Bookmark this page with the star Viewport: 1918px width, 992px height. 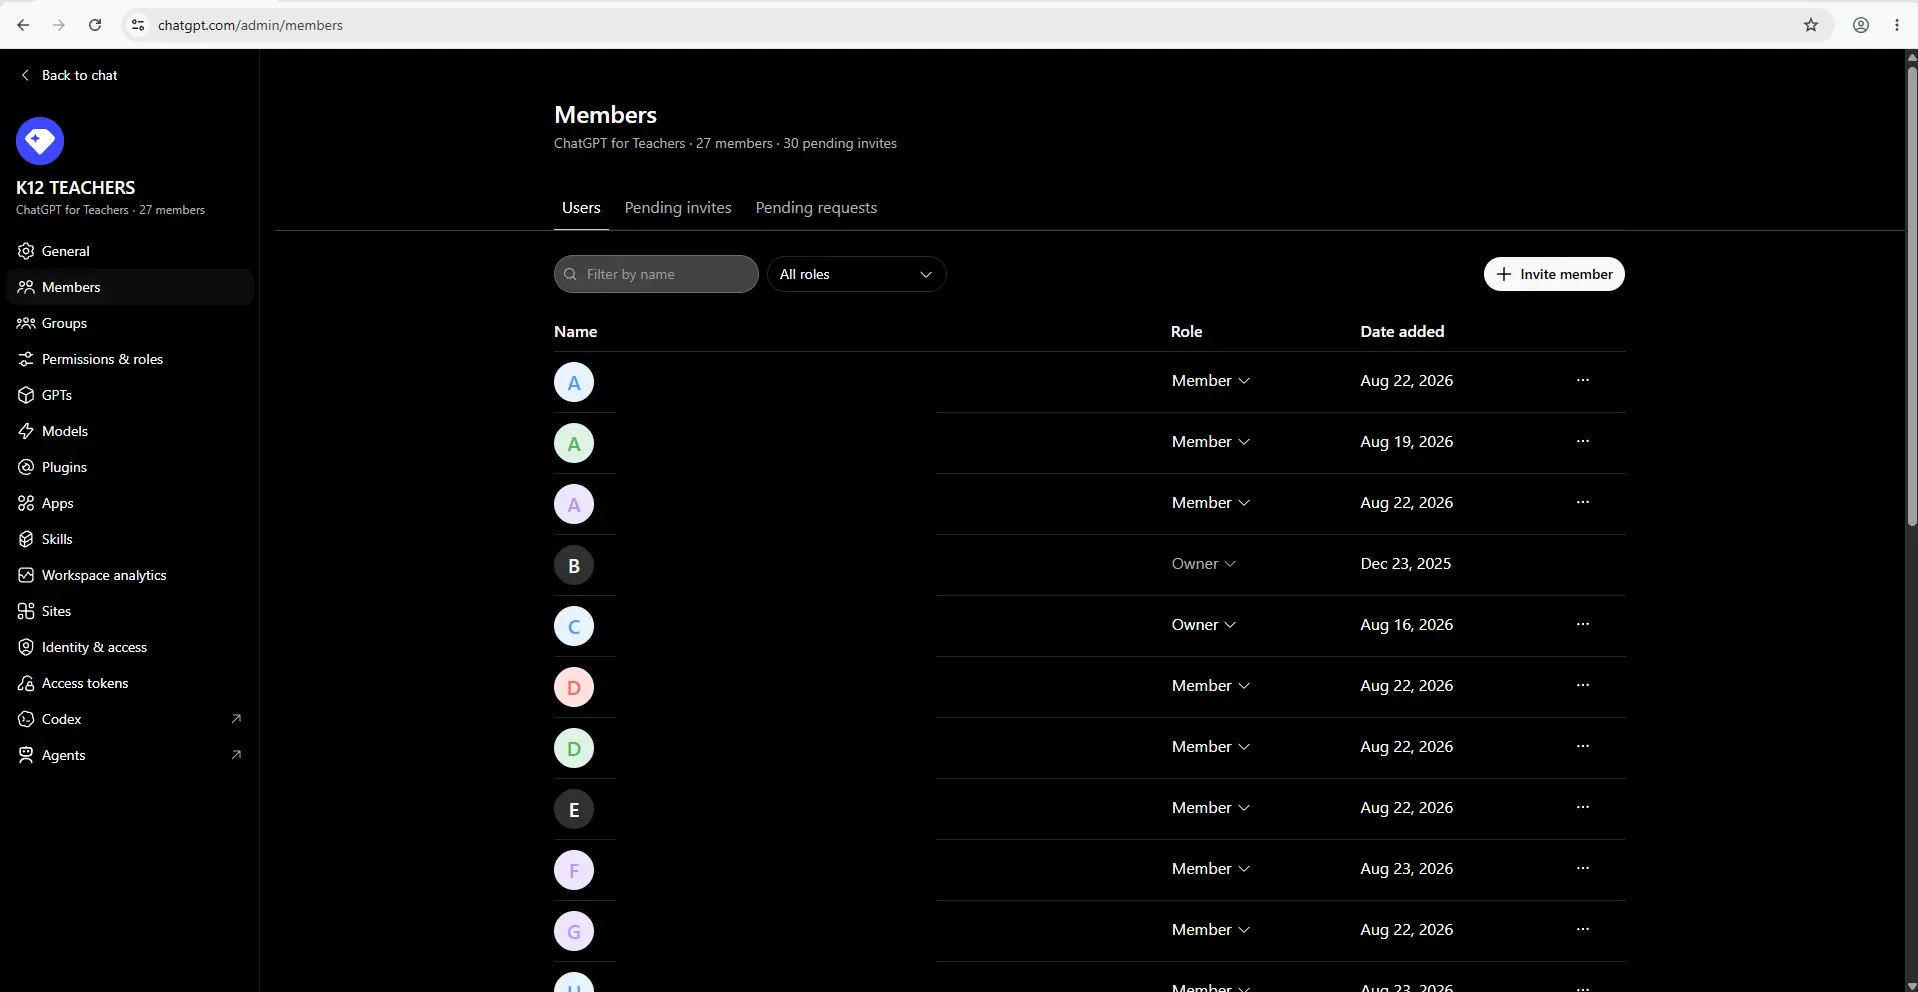[x=1811, y=25]
